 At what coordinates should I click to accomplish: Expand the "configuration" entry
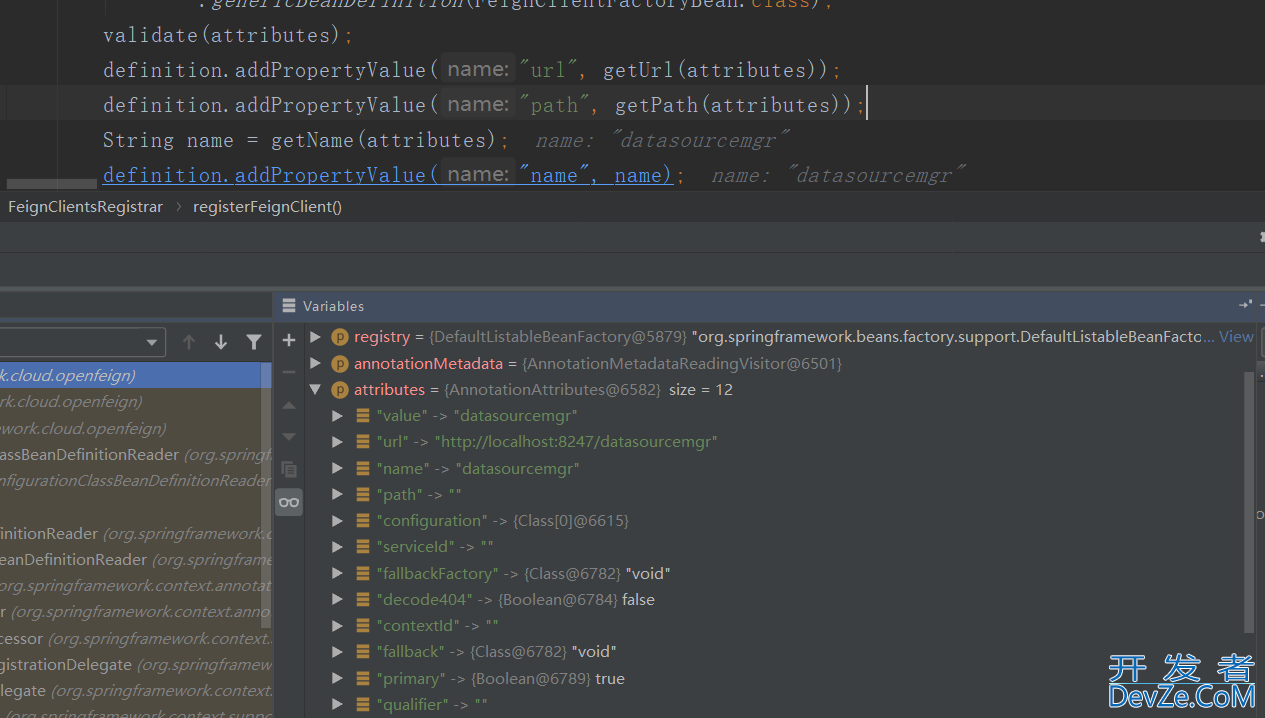[x=338, y=521]
